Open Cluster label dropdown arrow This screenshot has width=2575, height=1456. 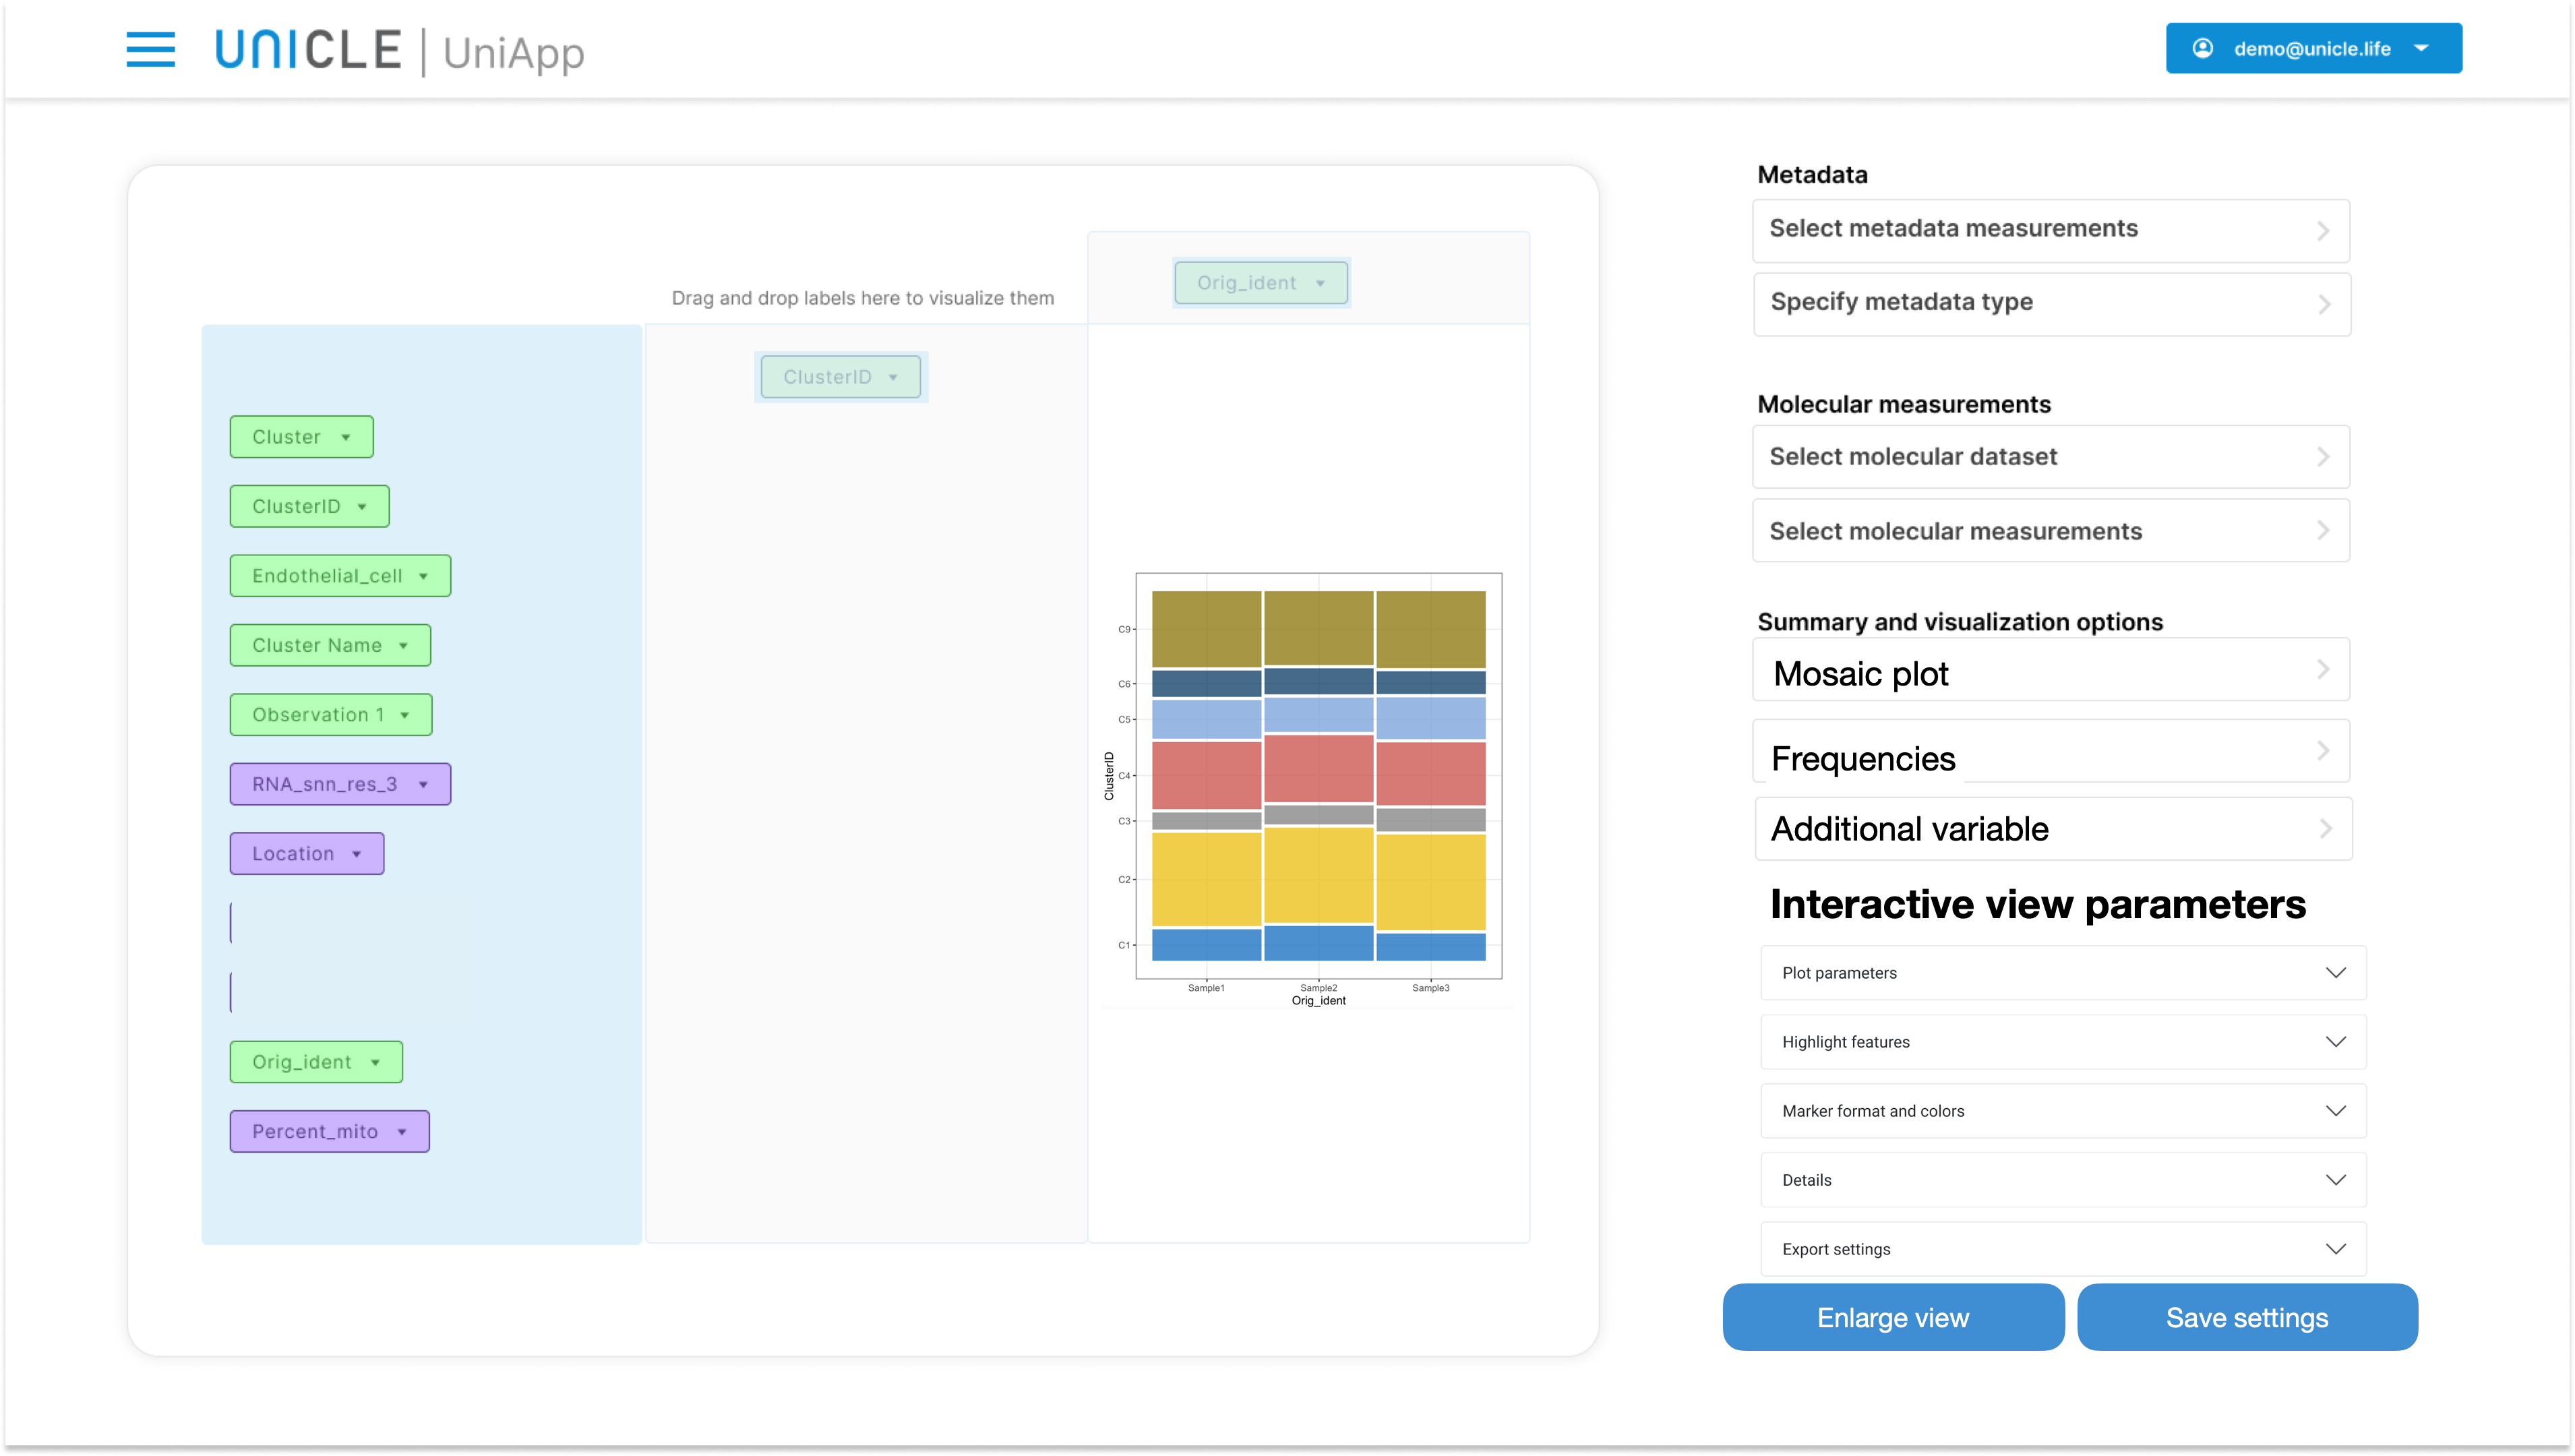[346, 437]
